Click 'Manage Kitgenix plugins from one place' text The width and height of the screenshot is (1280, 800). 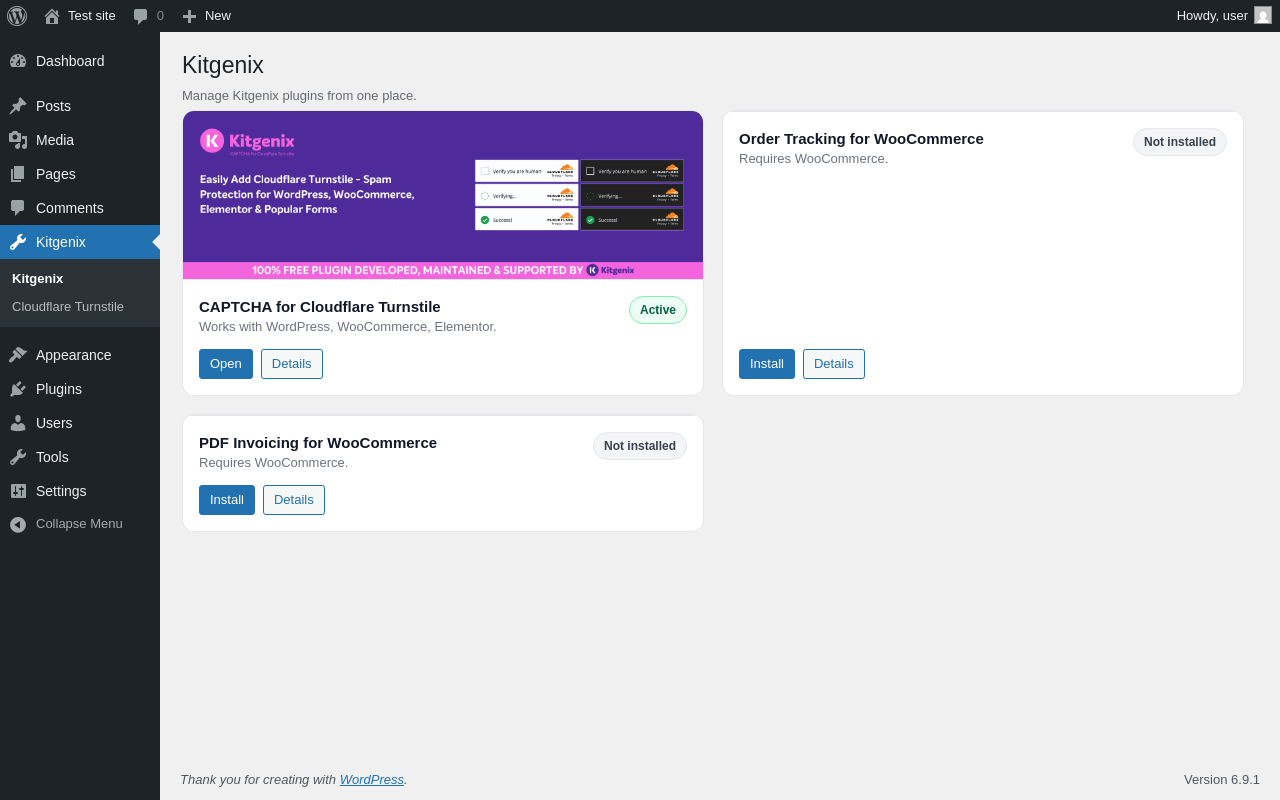click(x=299, y=96)
